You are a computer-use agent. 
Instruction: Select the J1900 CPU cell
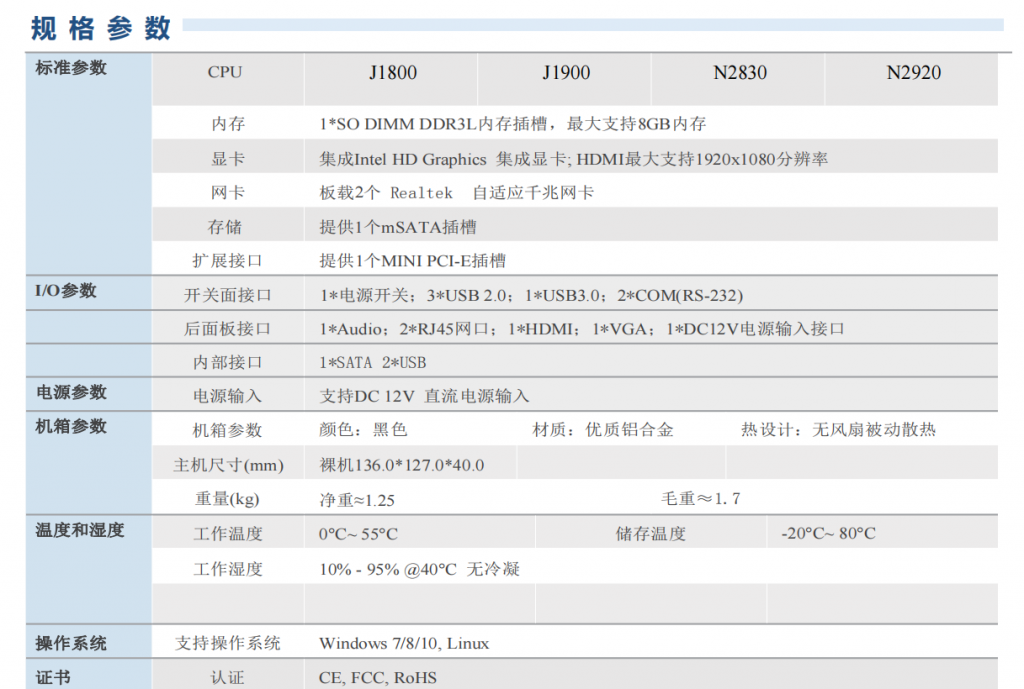pos(565,73)
